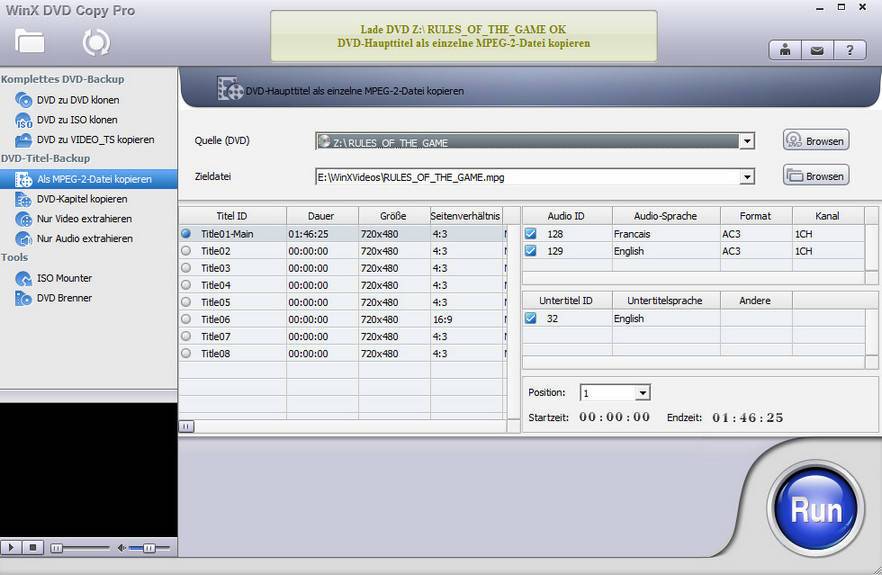Uncheck subtitle 32 English

[530, 318]
